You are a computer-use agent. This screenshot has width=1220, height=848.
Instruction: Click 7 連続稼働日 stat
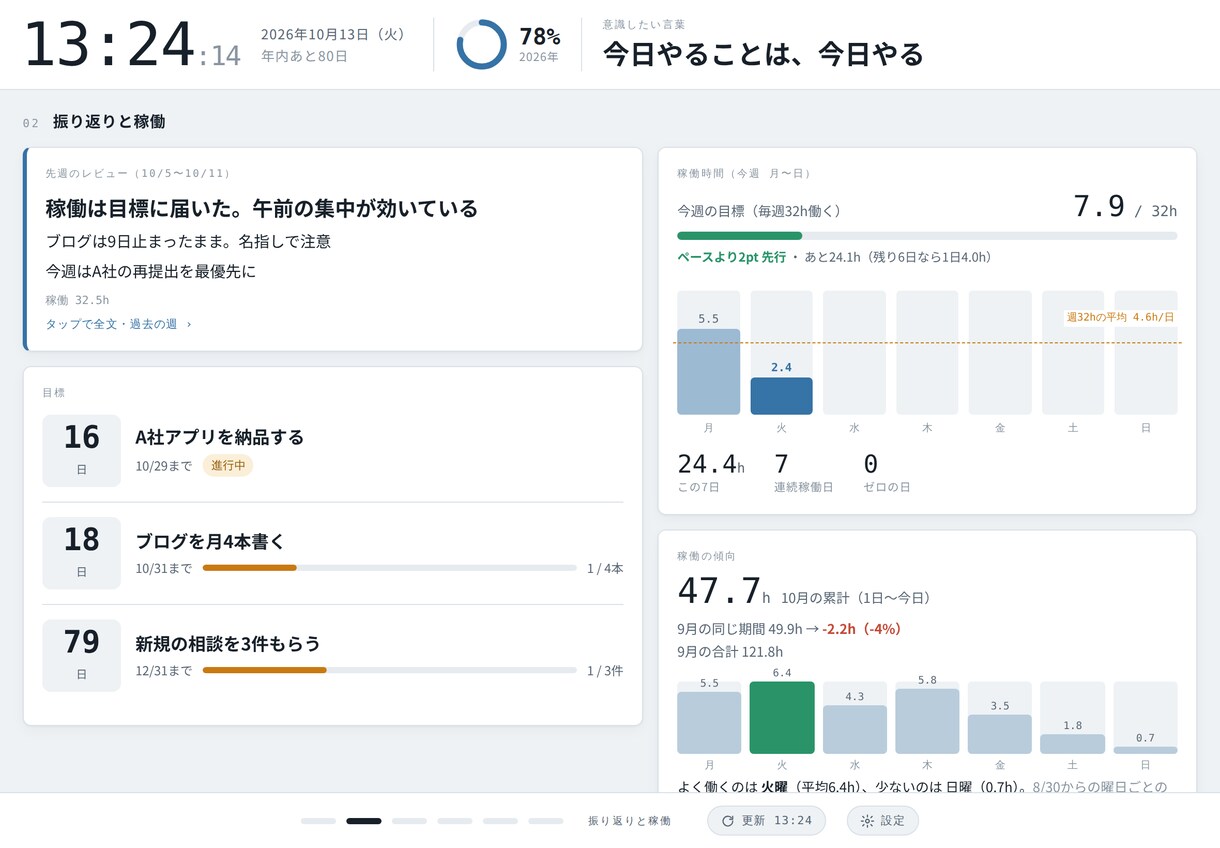(803, 473)
